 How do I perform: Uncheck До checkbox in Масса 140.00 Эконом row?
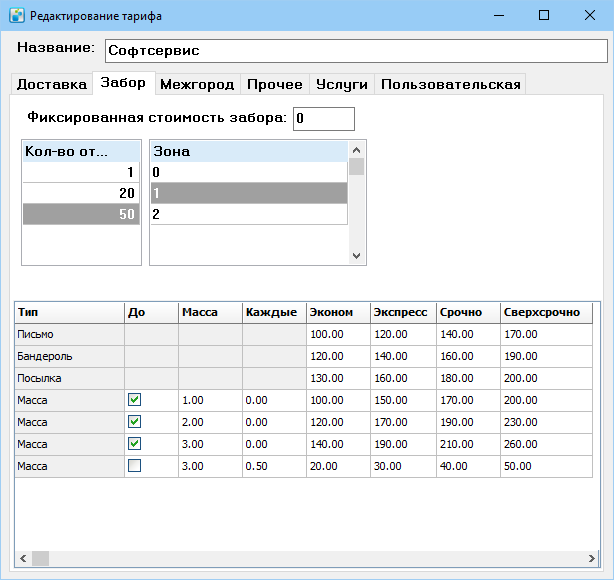coord(134,444)
